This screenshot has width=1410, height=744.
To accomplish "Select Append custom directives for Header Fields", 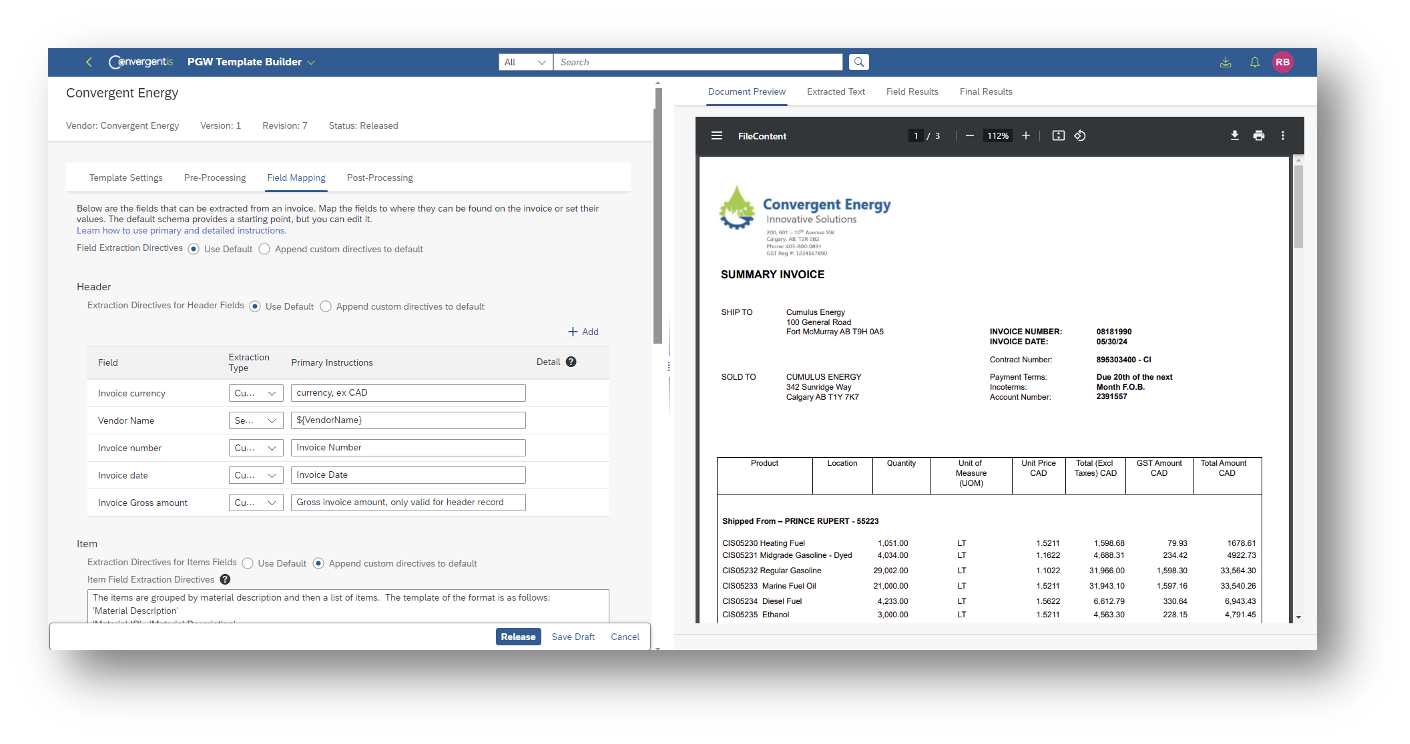I will 326,306.
